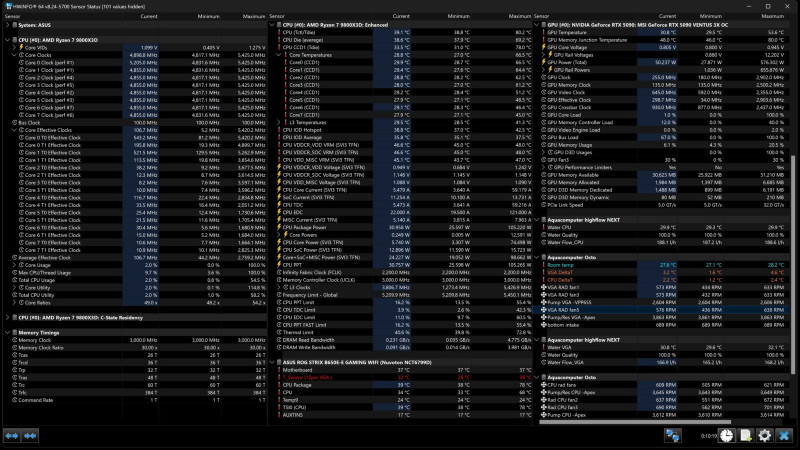Select the CPU (Tctl/Tdie) row

(401, 32)
